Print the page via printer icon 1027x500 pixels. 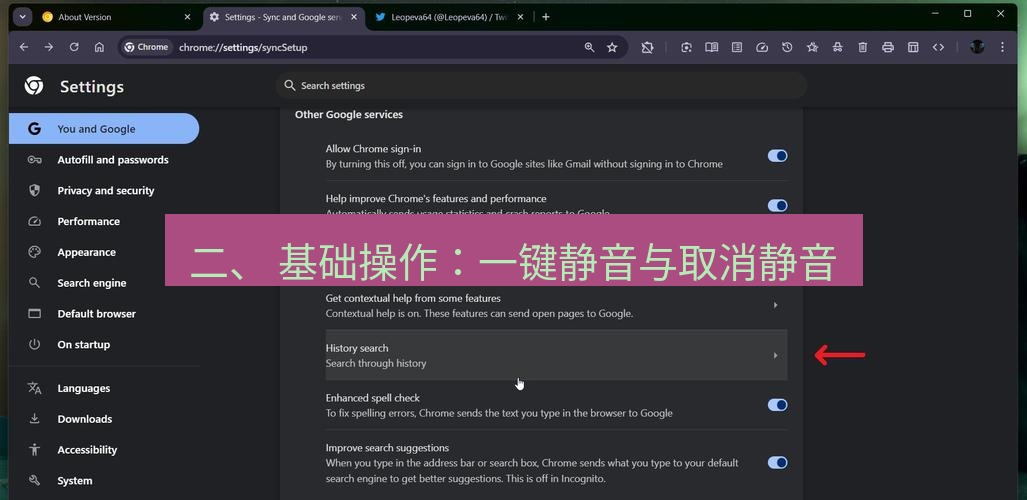coord(887,47)
